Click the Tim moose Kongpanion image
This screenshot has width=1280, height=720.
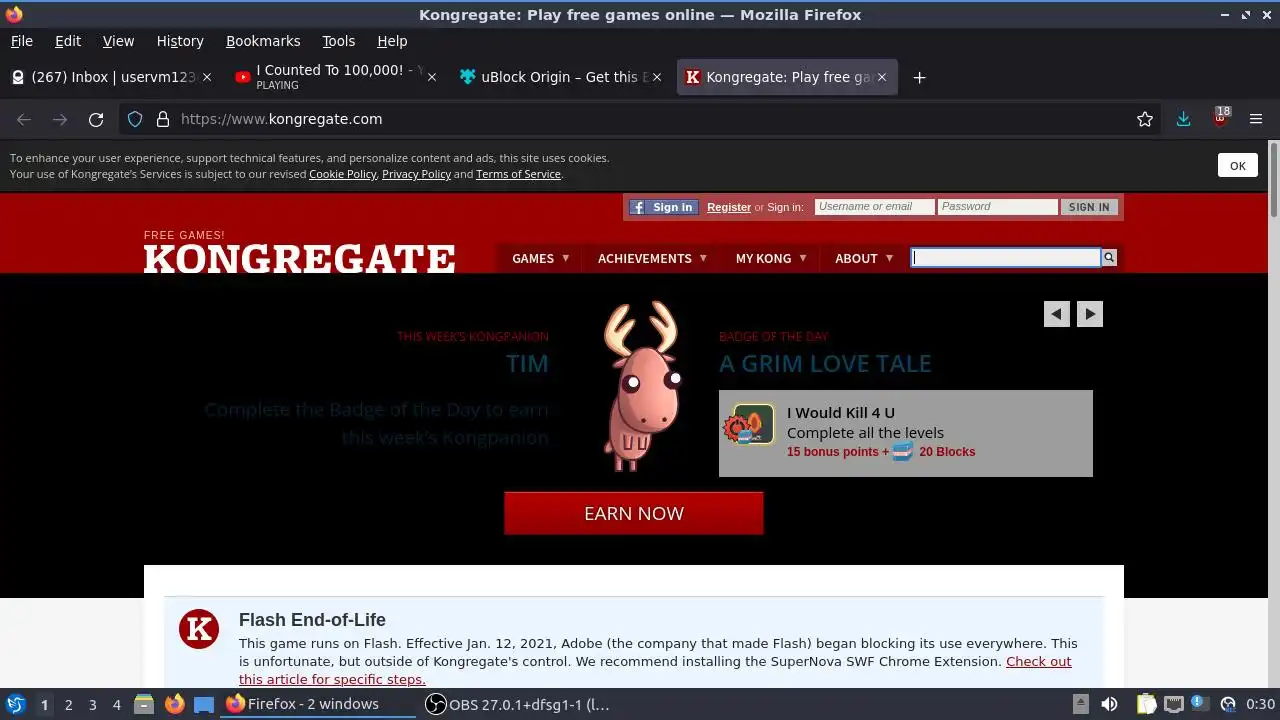pos(641,386)
